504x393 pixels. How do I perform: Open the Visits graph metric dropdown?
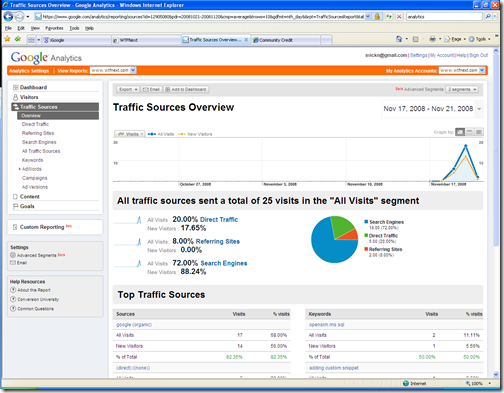pos(130,134)
